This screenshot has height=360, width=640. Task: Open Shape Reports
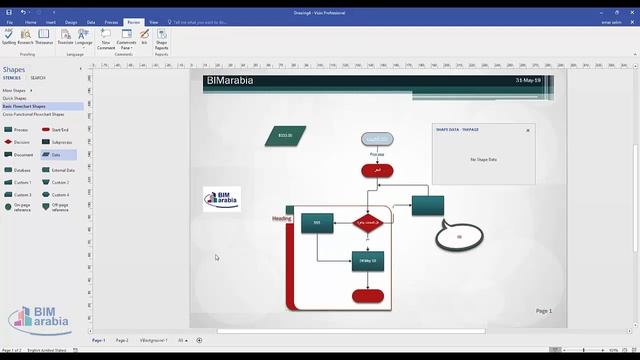[x=162, y=39]
